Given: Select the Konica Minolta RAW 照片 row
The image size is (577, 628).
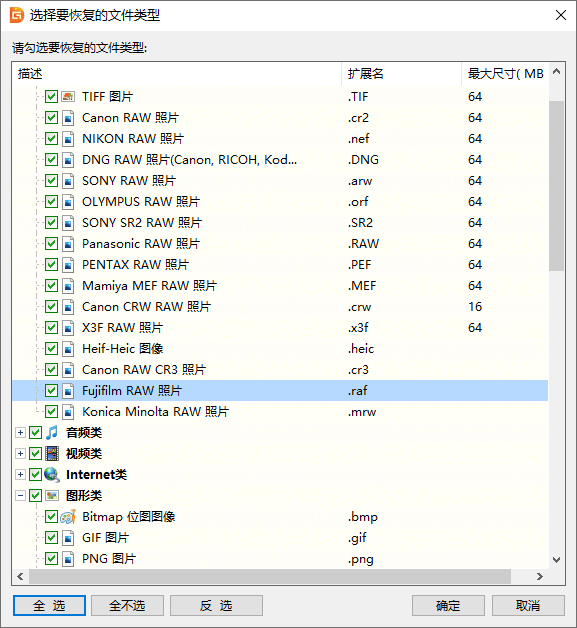Looking at the screenshot, I should click(280, 412).
